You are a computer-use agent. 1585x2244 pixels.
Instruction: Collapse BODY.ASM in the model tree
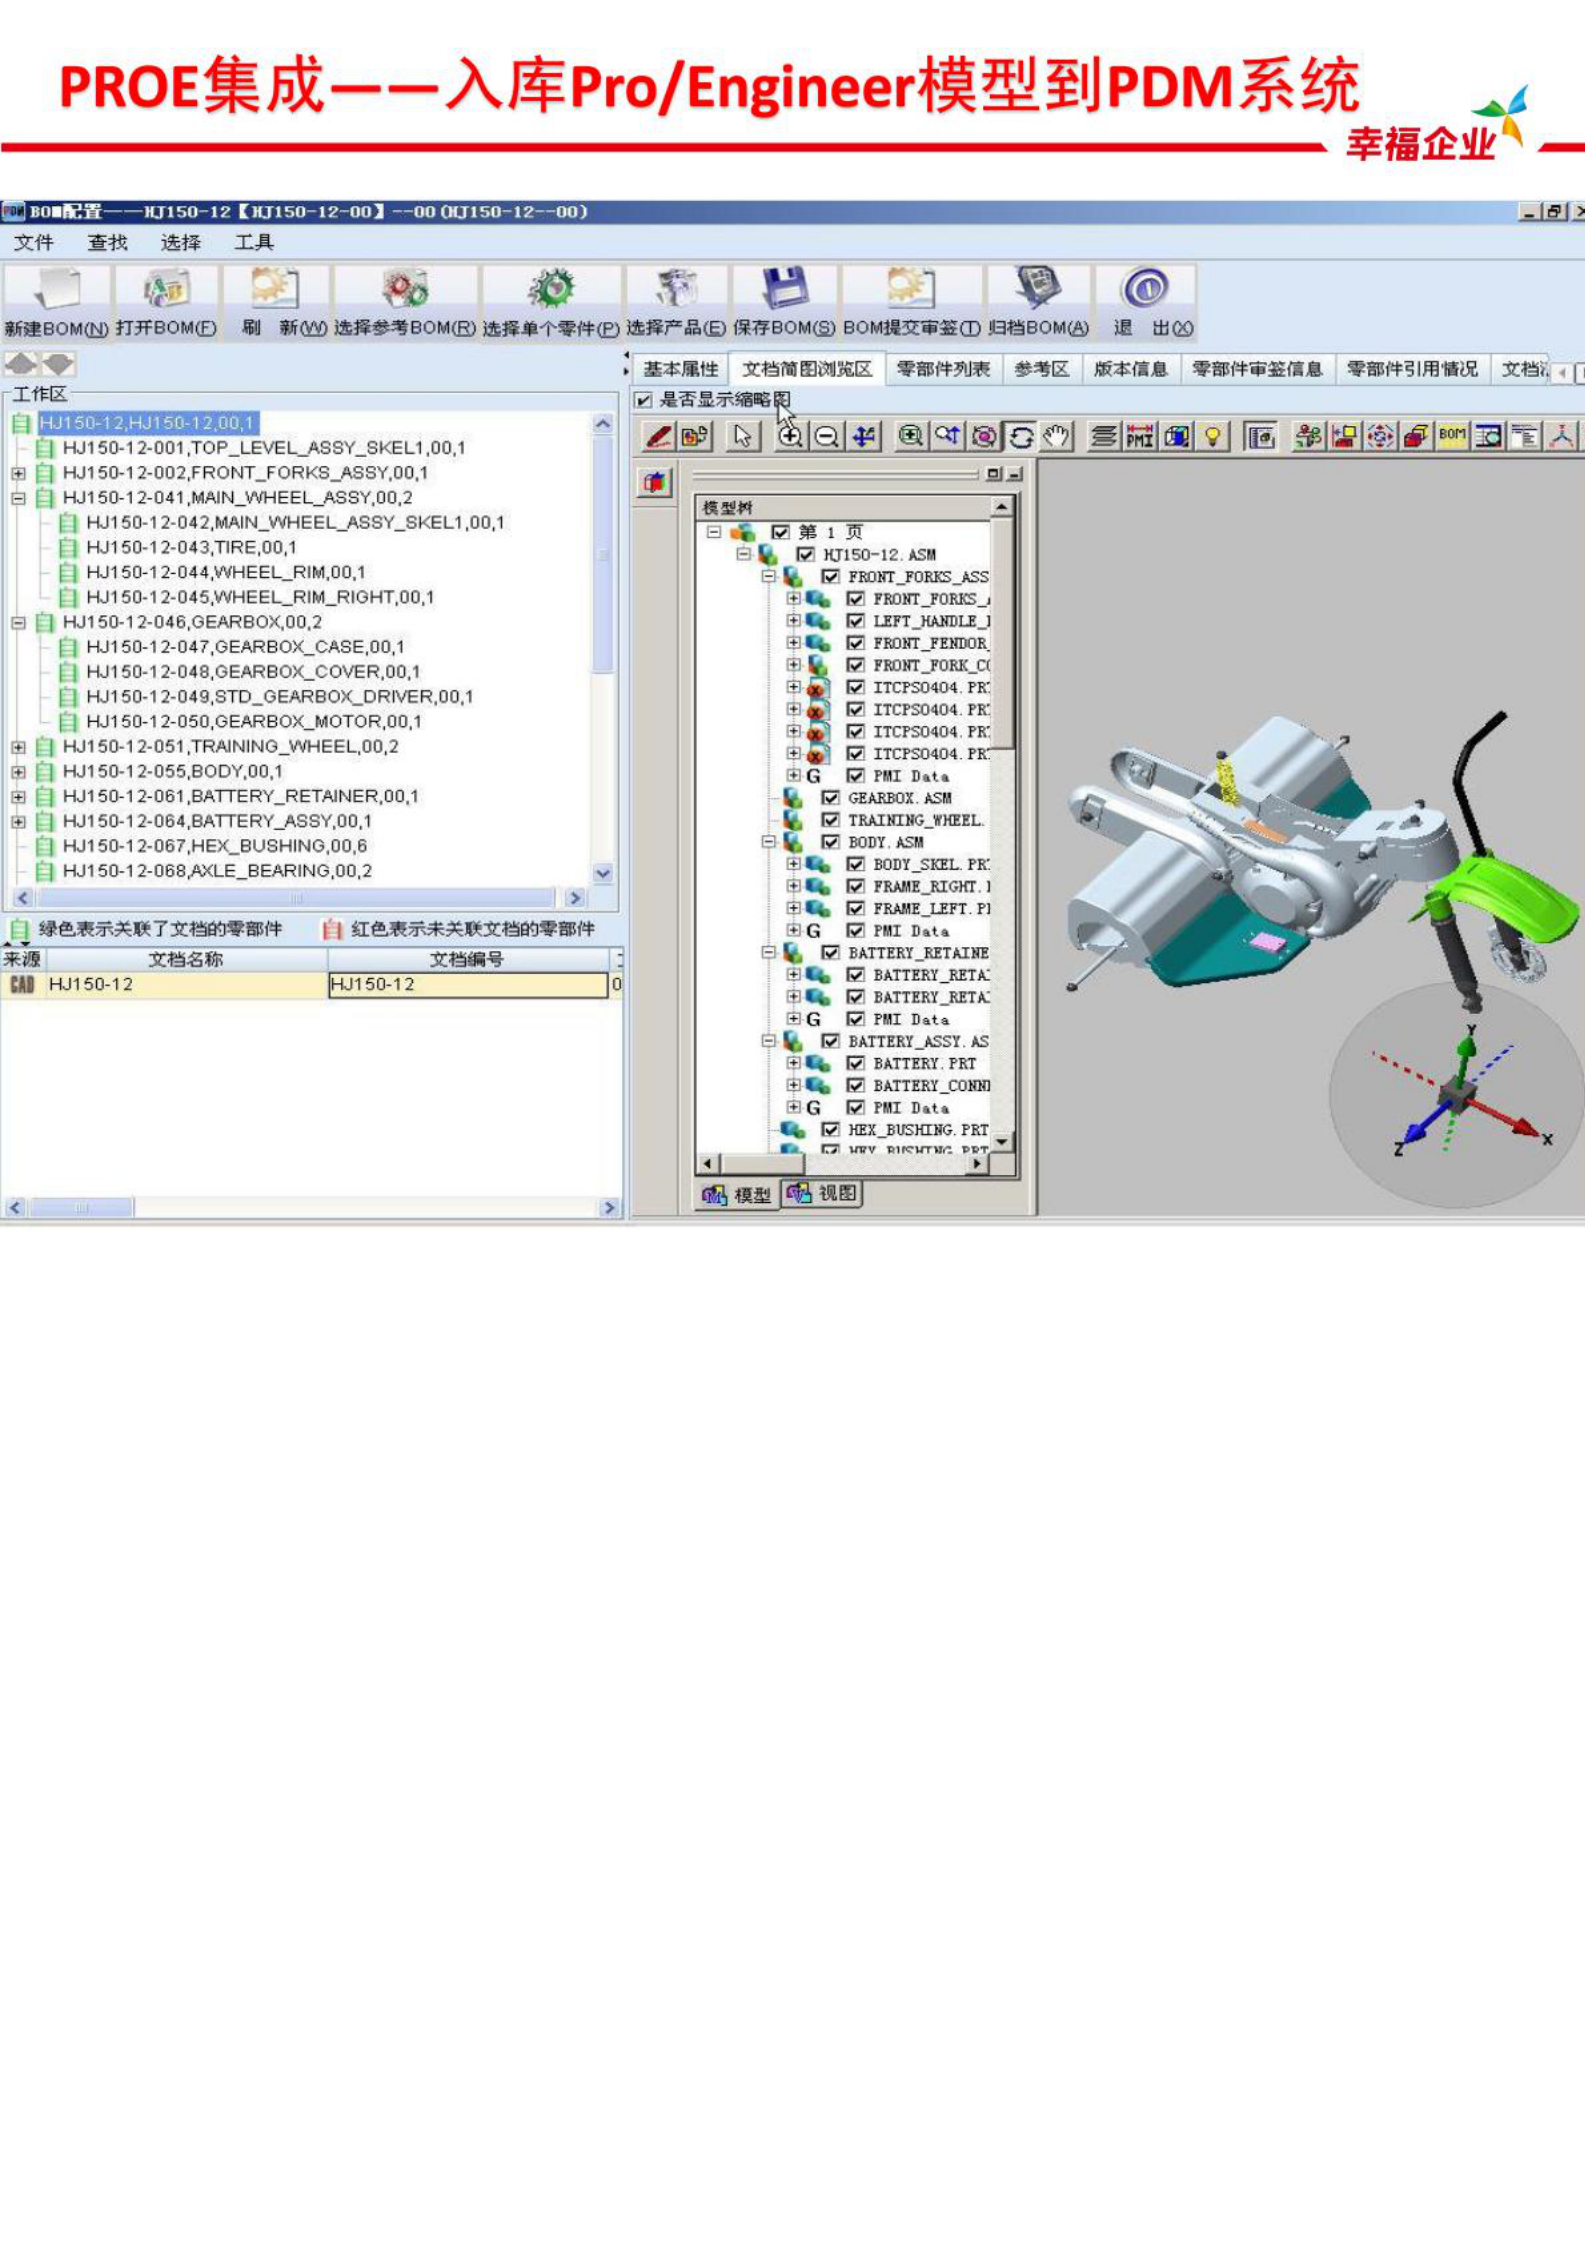[768, 842]
